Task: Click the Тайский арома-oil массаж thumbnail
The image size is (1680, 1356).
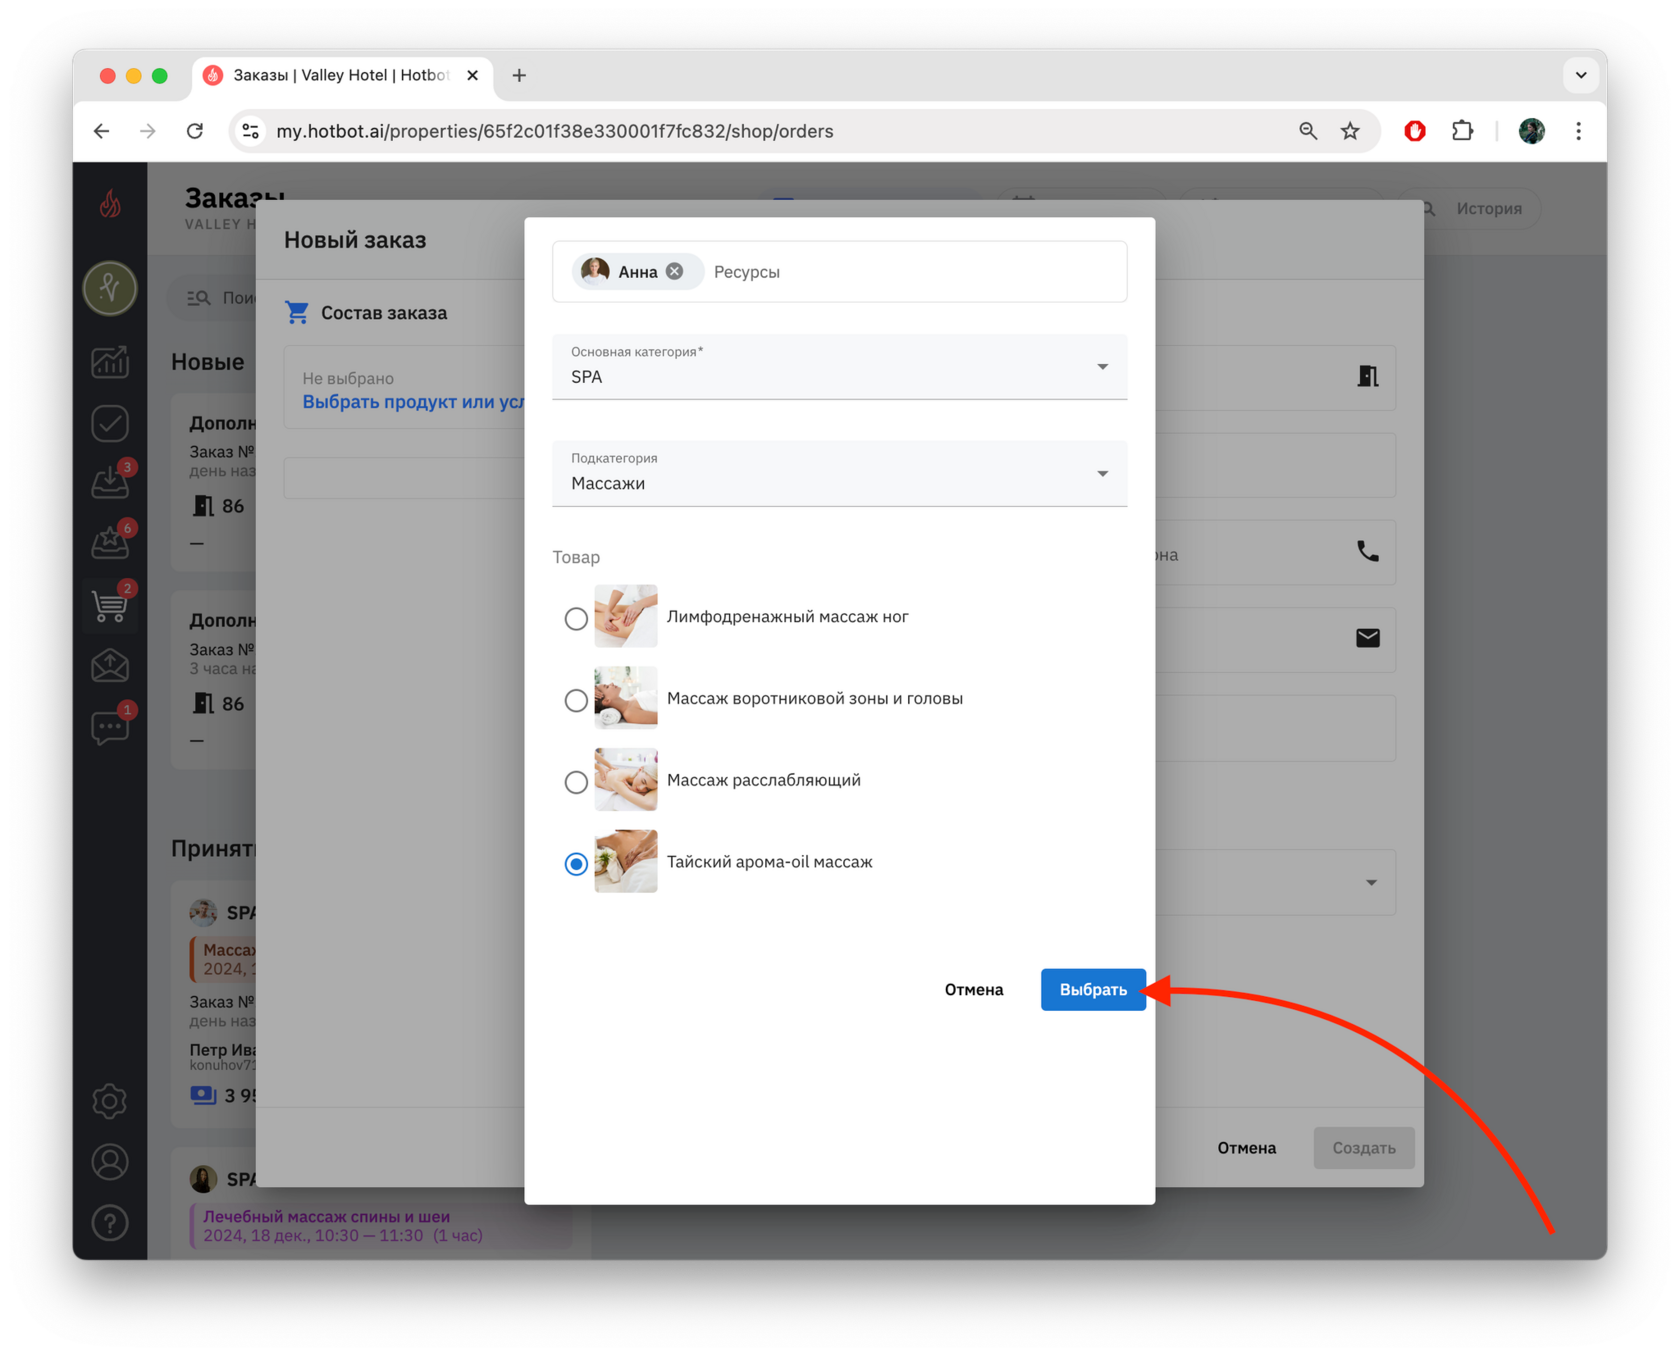Action: [x=626, y=861]
